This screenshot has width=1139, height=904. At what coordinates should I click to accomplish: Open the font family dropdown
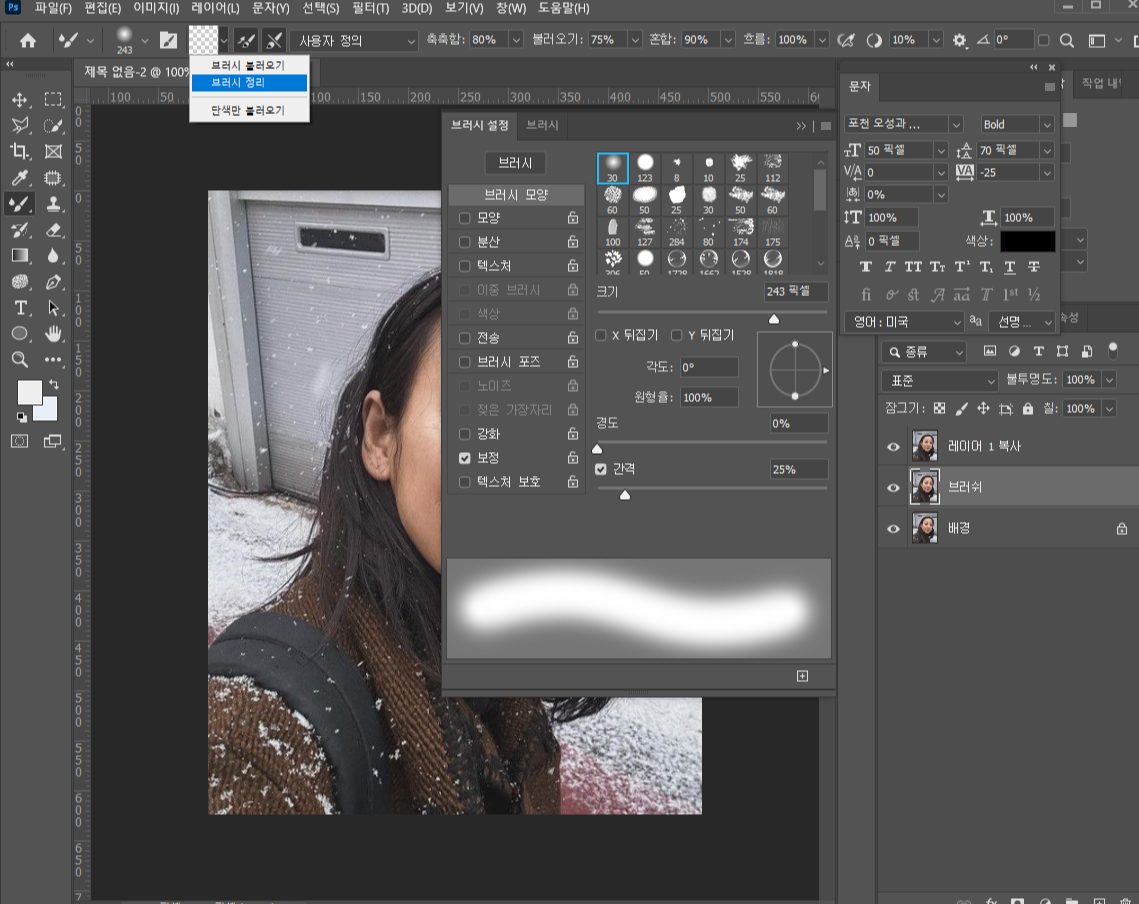click(904, 124)
